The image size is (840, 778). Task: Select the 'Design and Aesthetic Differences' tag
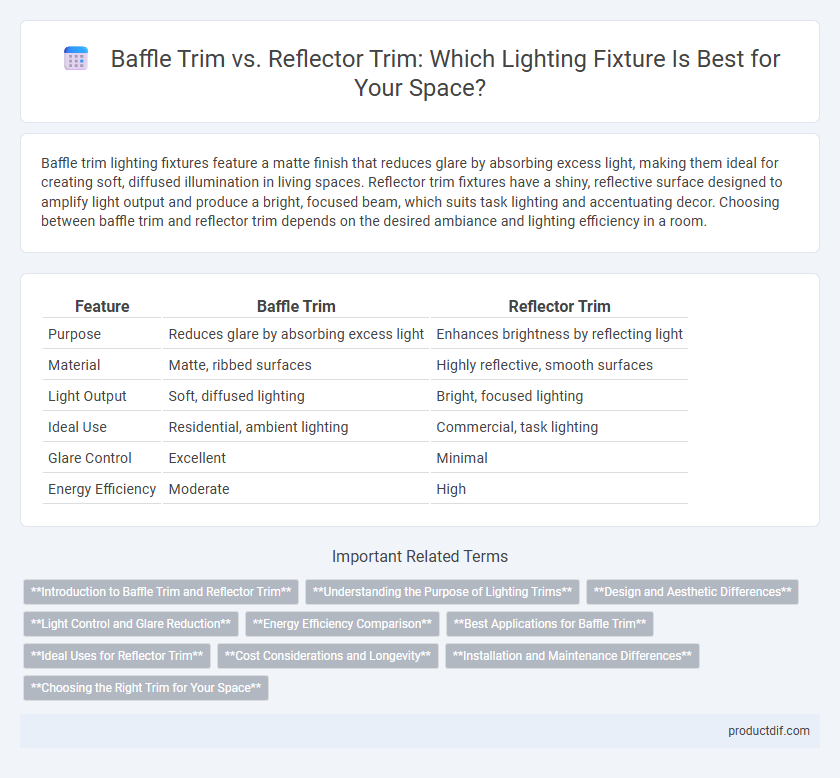point(692,592)
